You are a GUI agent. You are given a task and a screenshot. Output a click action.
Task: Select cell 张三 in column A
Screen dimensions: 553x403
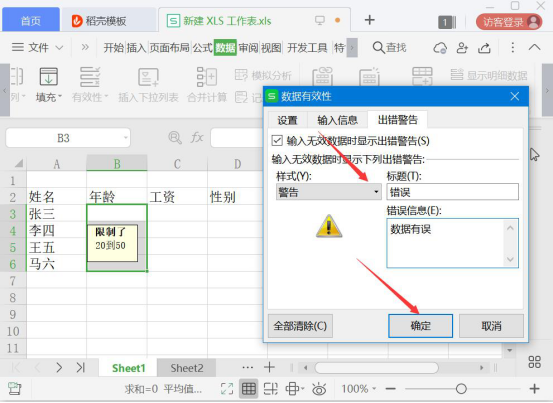click(x=56, y=213)
